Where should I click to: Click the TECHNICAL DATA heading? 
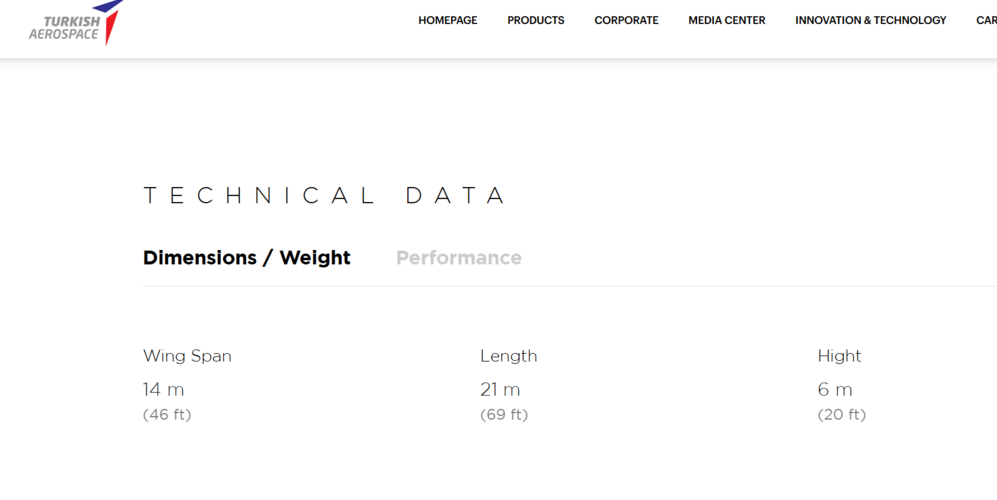(x=324, y=195)
